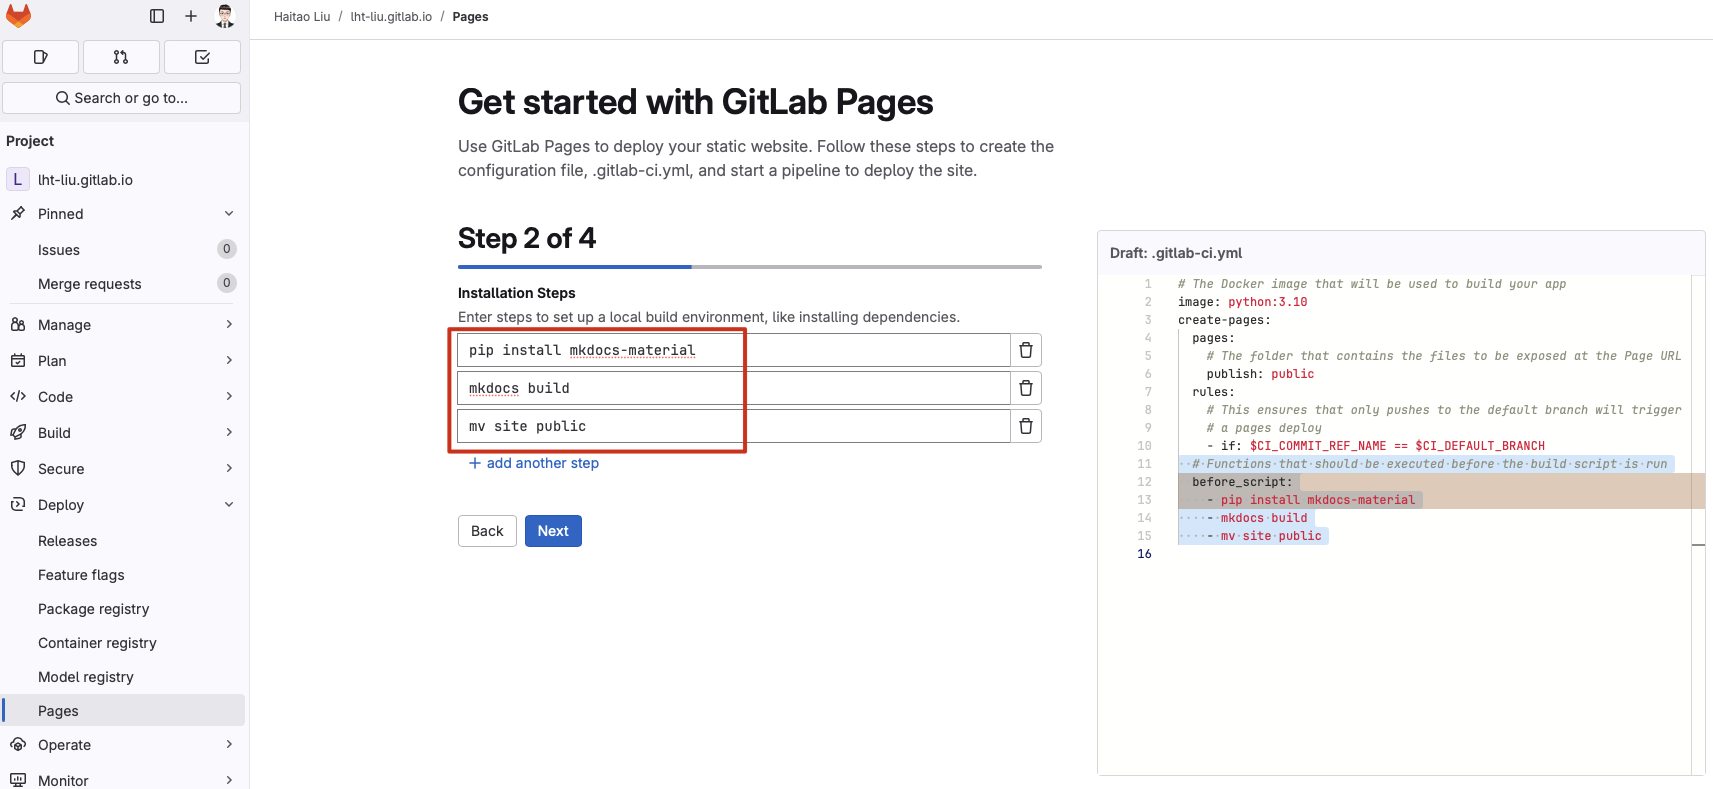The width and height of the screenshot is (1713, 789).
Task: Click the 'Draft: .gitlab-ci.yml' header
Action: [x=1176, y=253]
